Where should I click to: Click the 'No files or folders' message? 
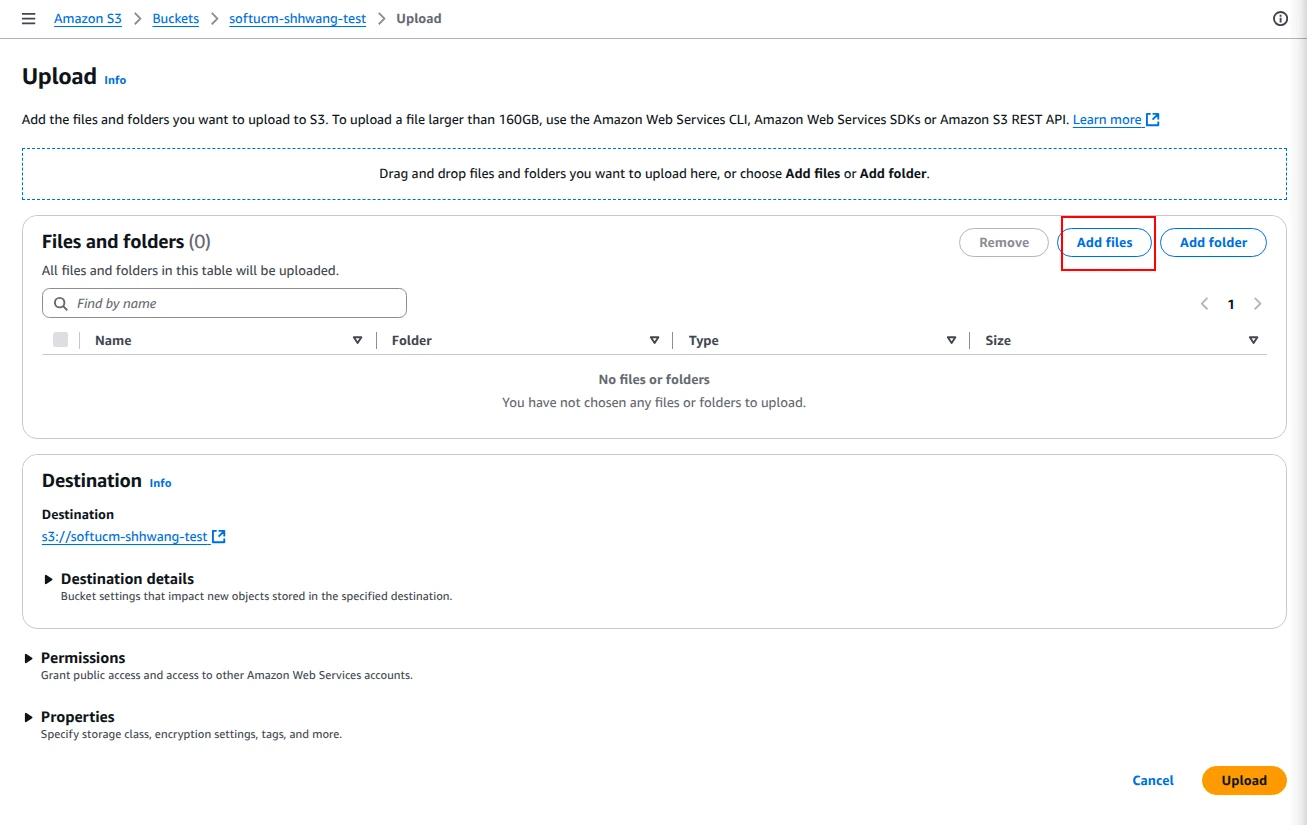click(x=654, y=380)
